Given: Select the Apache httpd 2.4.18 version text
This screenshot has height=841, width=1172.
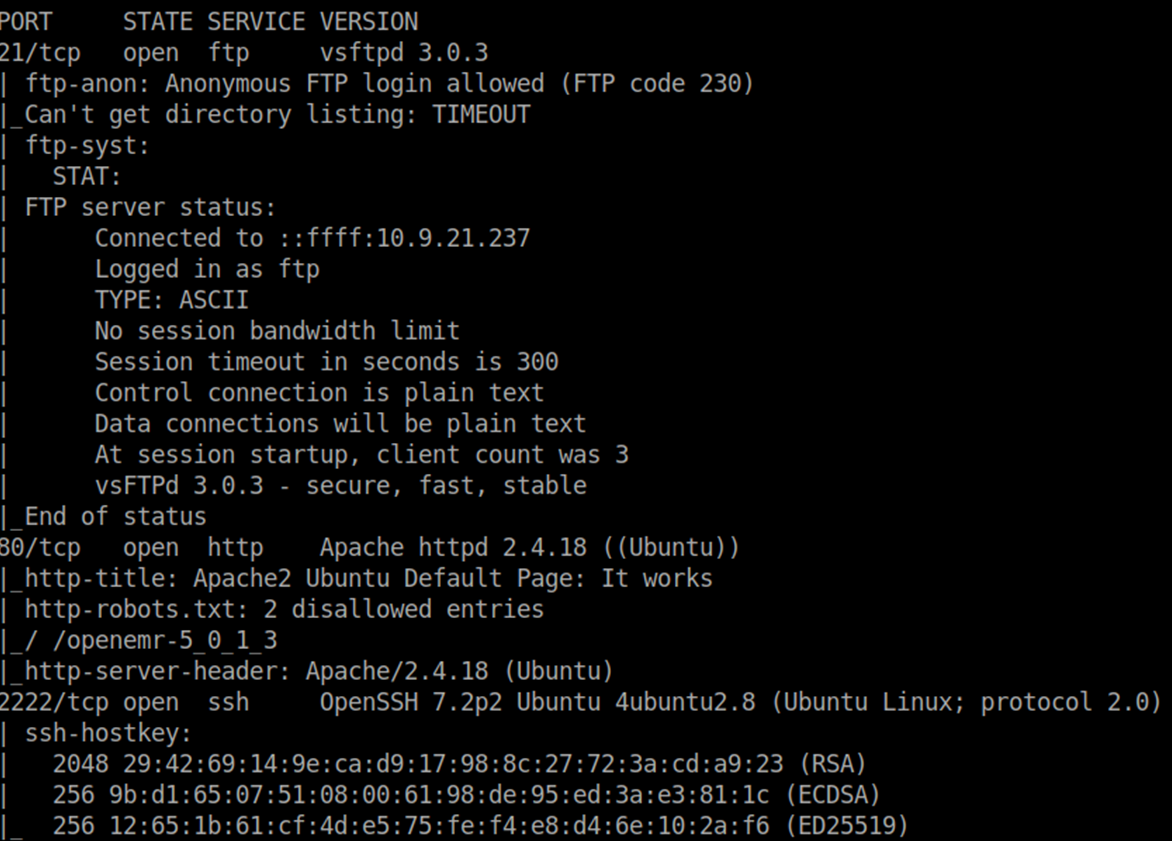Looking at the screenshot, I should 530,547.
